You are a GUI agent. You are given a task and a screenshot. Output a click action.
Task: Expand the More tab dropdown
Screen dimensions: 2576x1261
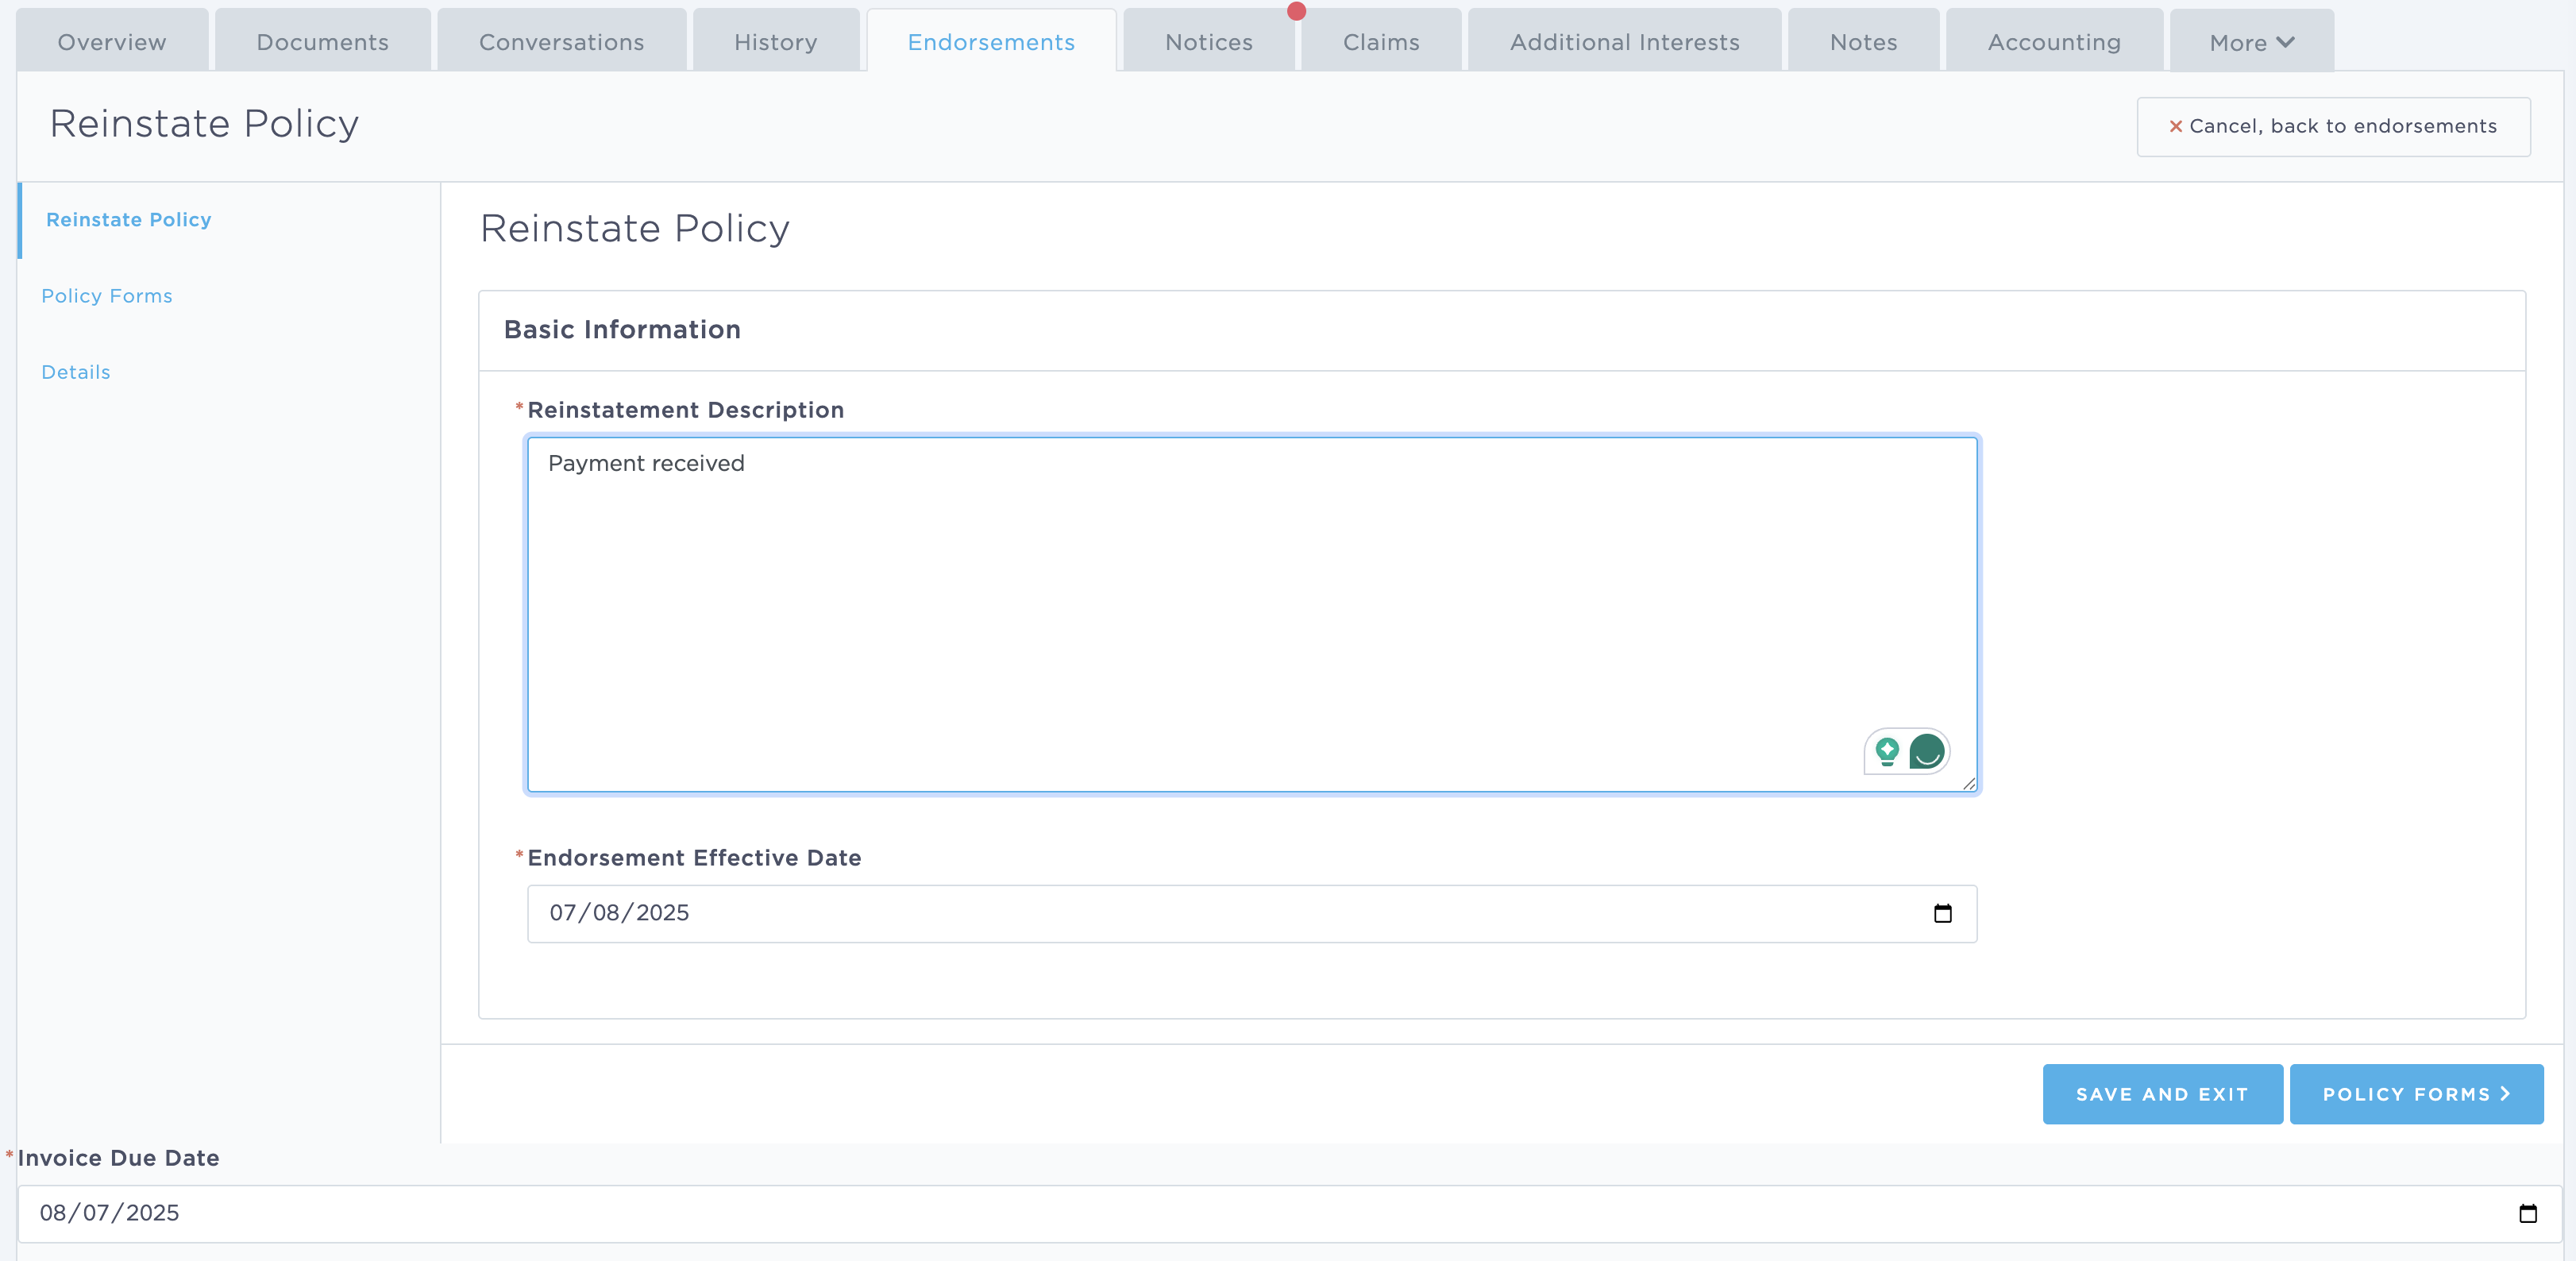click(2251, 42)
